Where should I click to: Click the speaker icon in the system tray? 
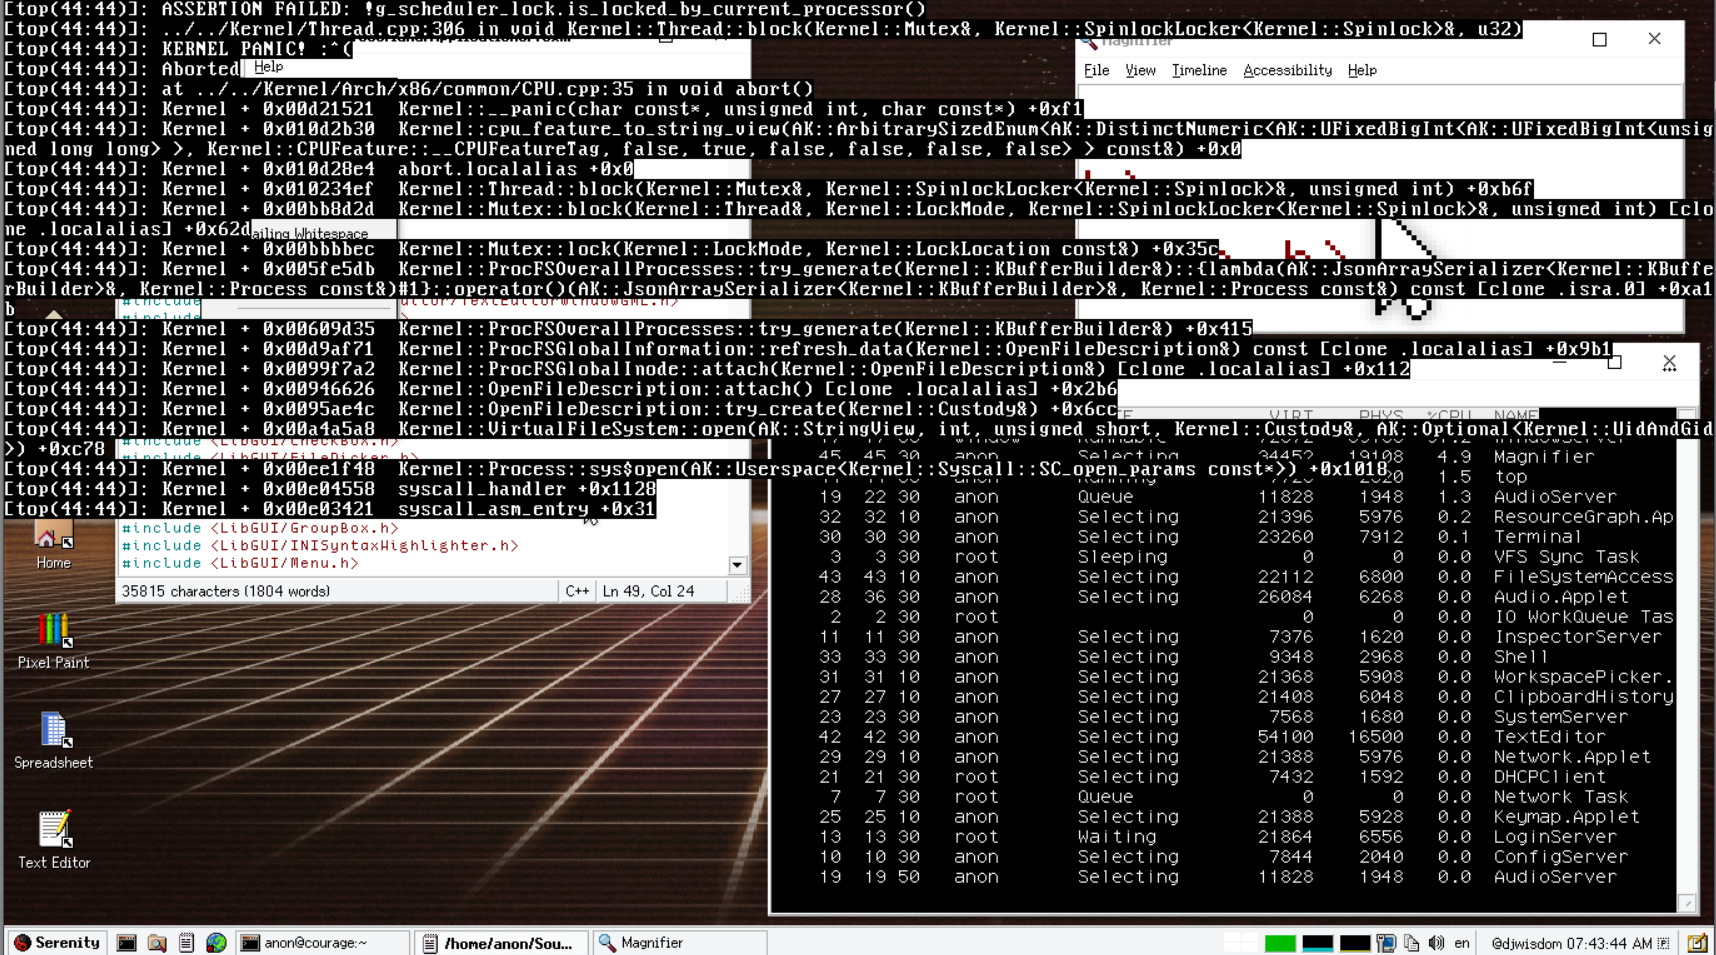pyautogui.click(x=1437, y=941)
